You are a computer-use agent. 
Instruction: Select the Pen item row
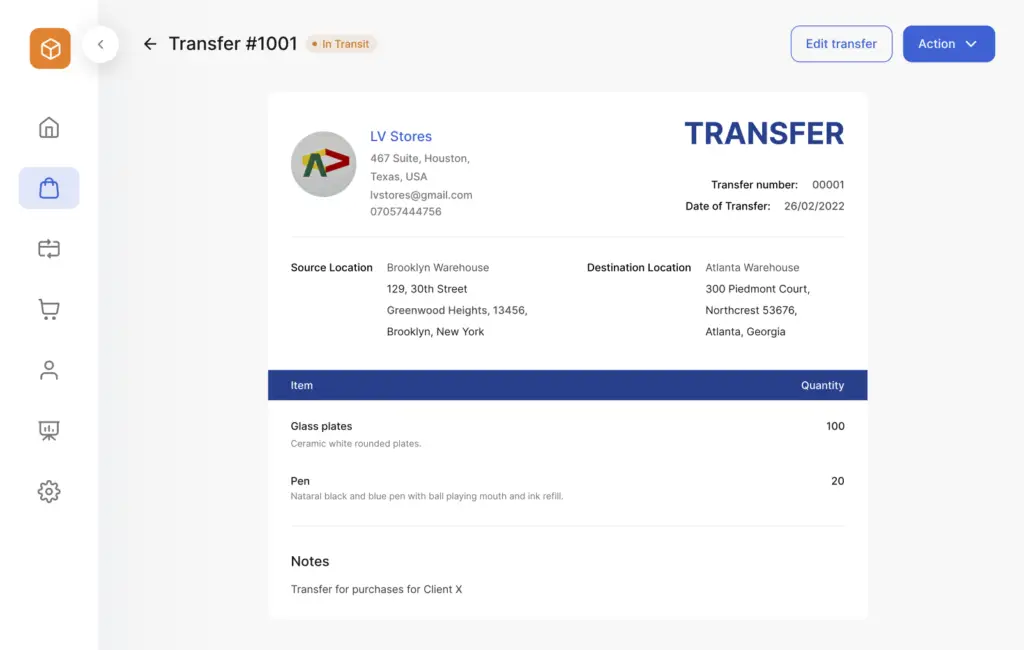click(x=567, y=487)
